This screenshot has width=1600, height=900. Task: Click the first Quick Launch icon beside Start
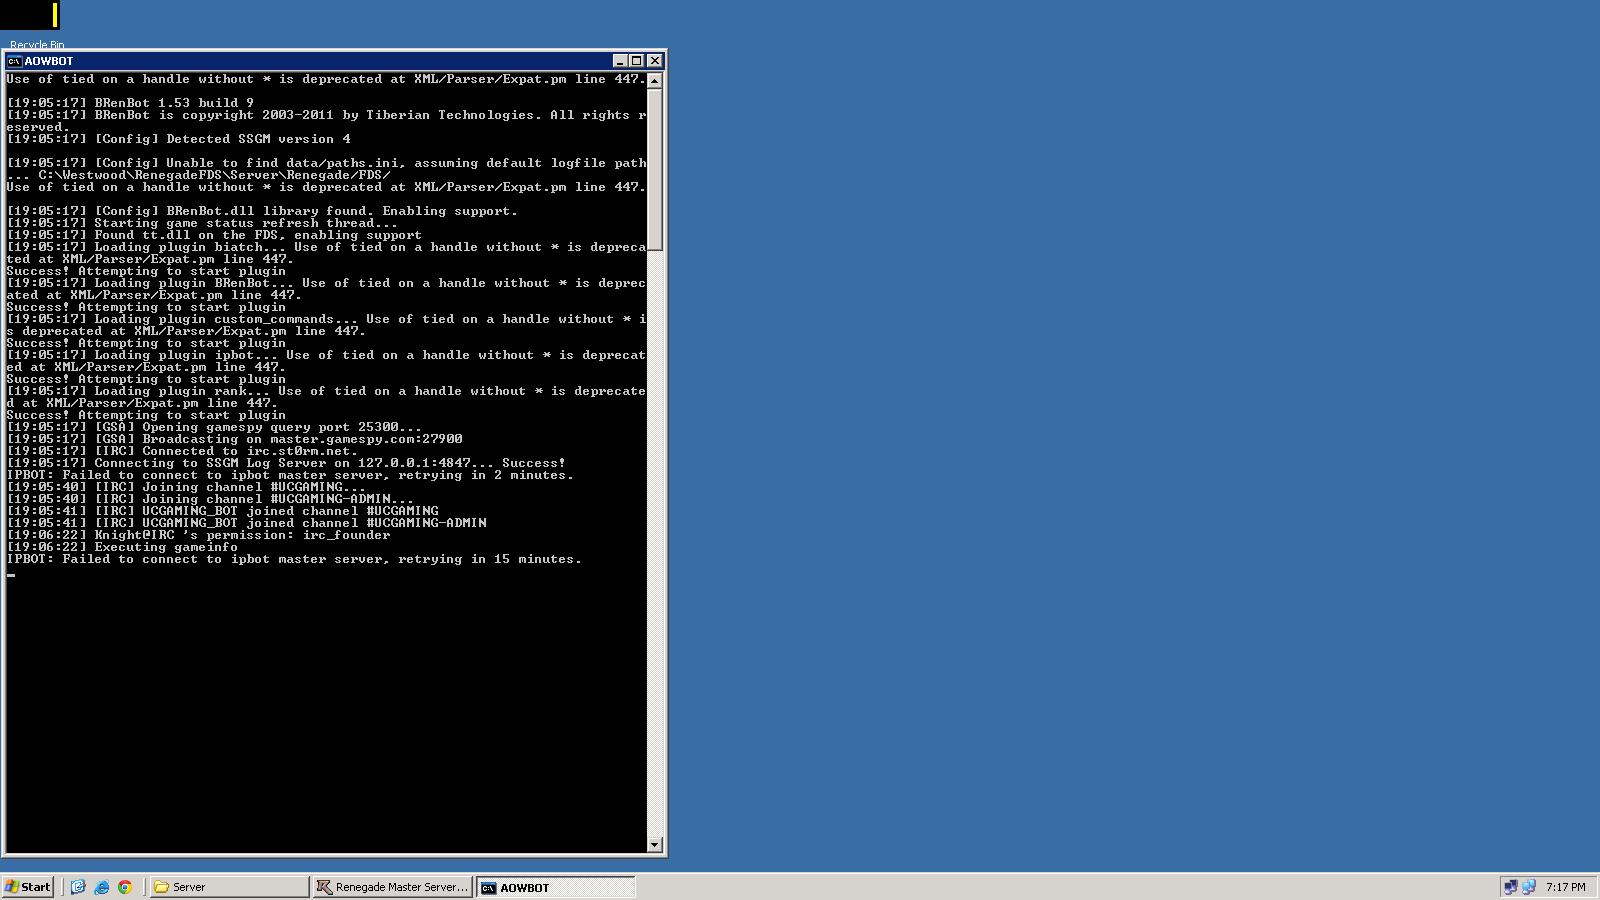(x=78, y=887)
